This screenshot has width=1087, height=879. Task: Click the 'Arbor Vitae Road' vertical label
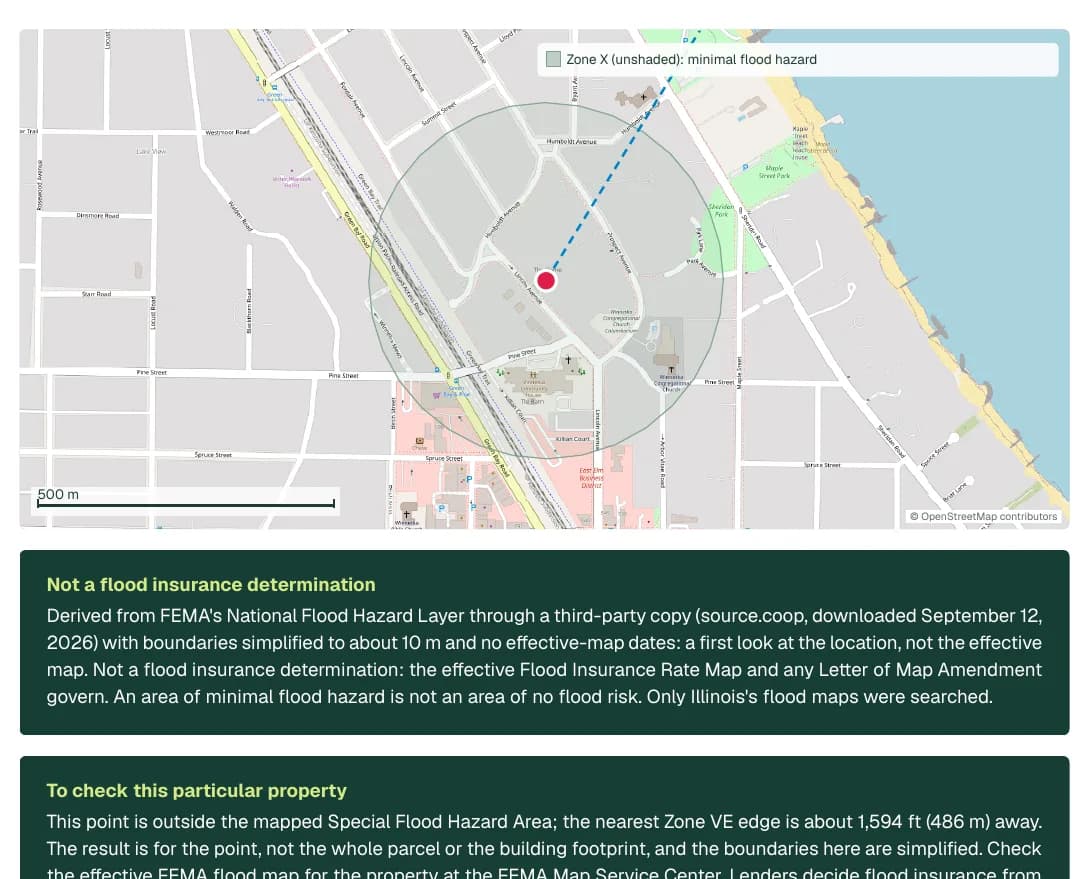pyautogui.click(x=662, y=462)
